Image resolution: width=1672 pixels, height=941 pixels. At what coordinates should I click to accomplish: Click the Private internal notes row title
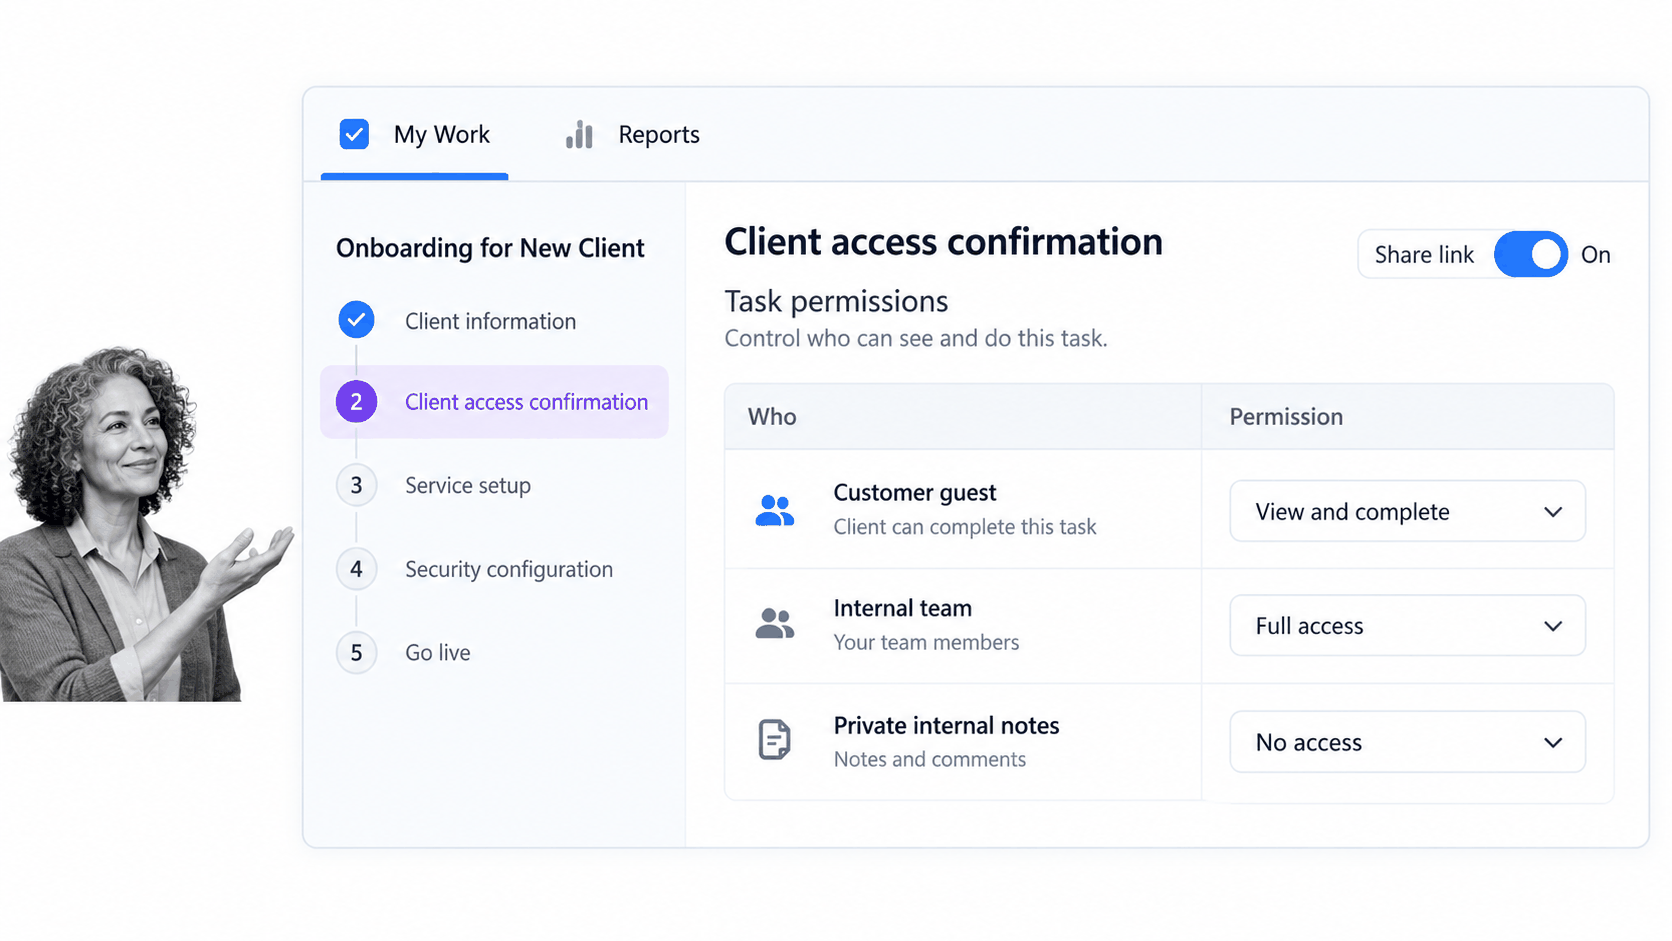(946, 725)
